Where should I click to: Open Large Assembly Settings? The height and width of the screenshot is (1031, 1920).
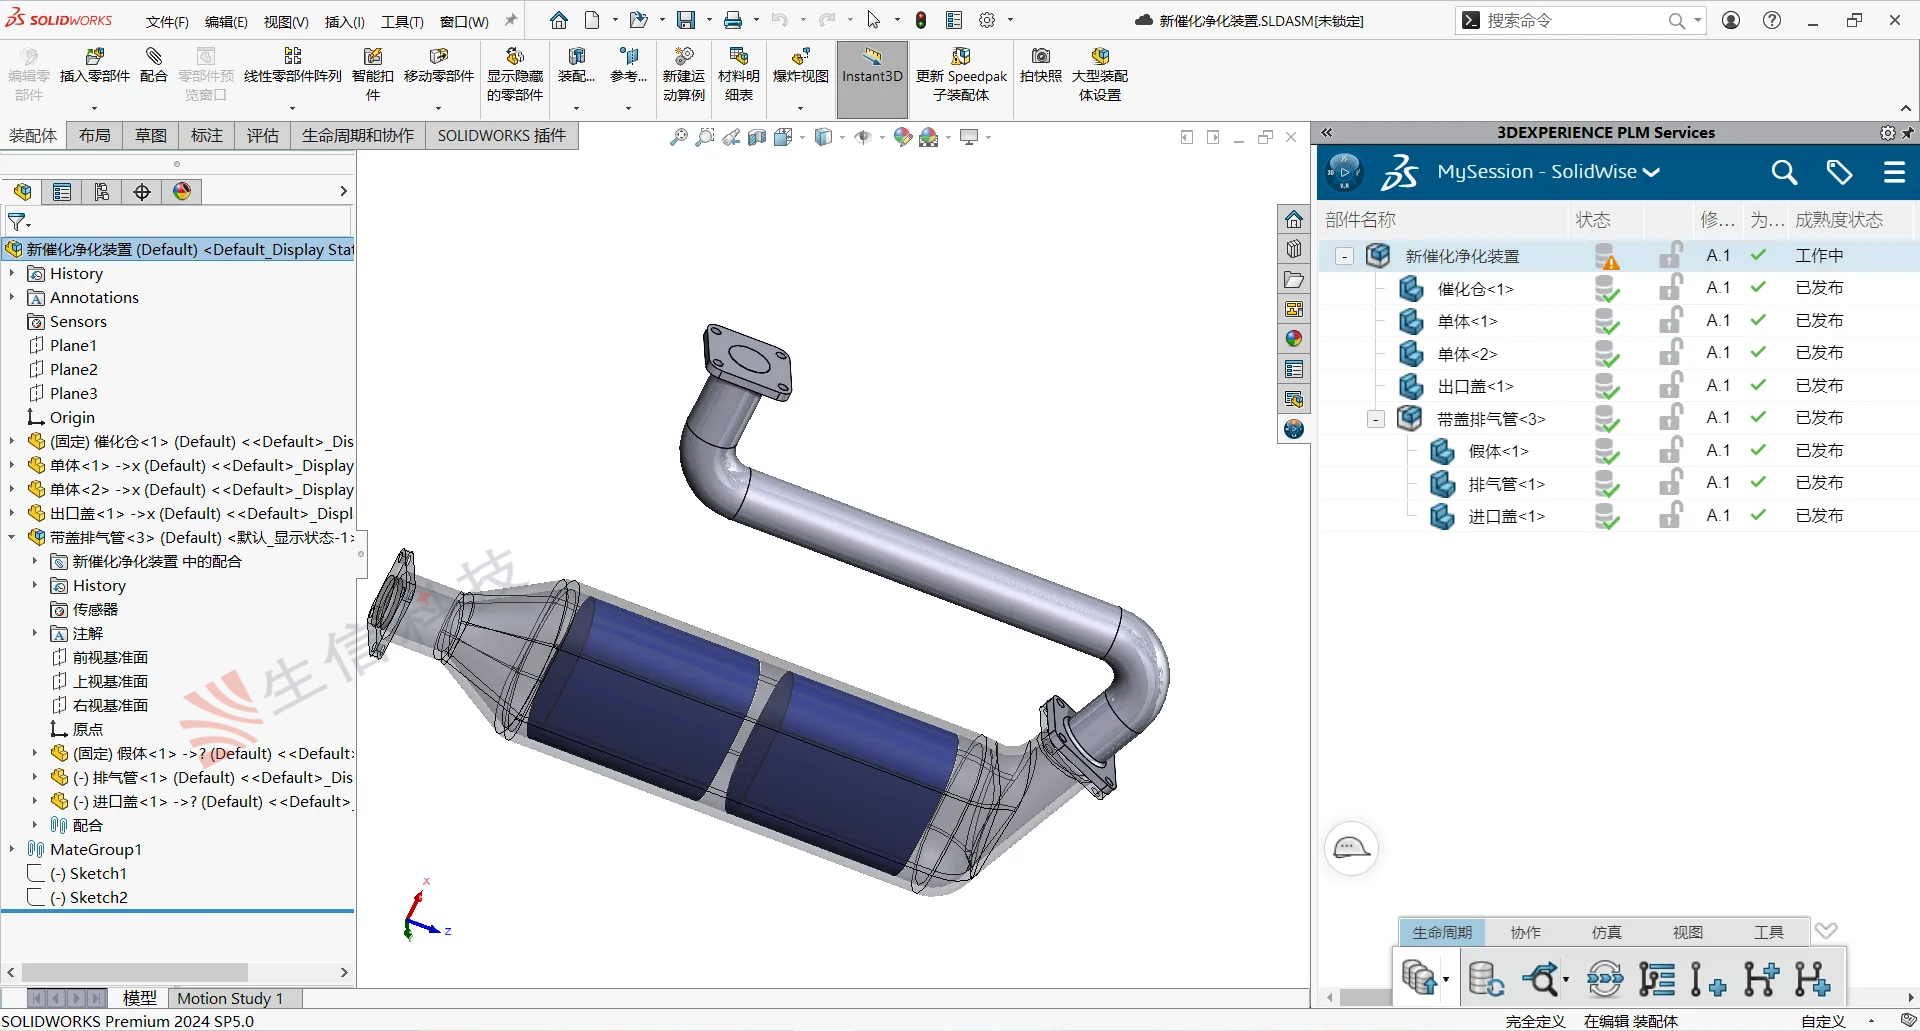click(x=1100, y=74)
